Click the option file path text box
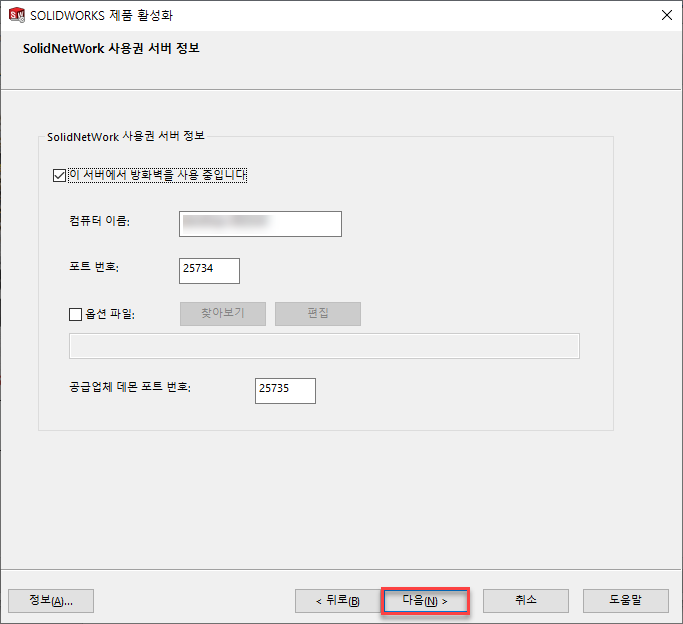This screenshot has height=624, width=683. pos(324,346)
